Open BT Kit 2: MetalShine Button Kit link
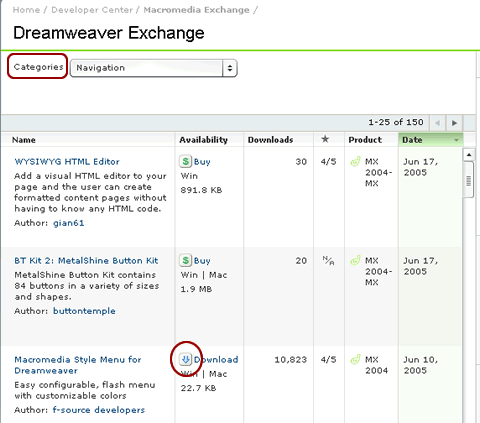This screenshot has height=423, width=480. [86, 260]
